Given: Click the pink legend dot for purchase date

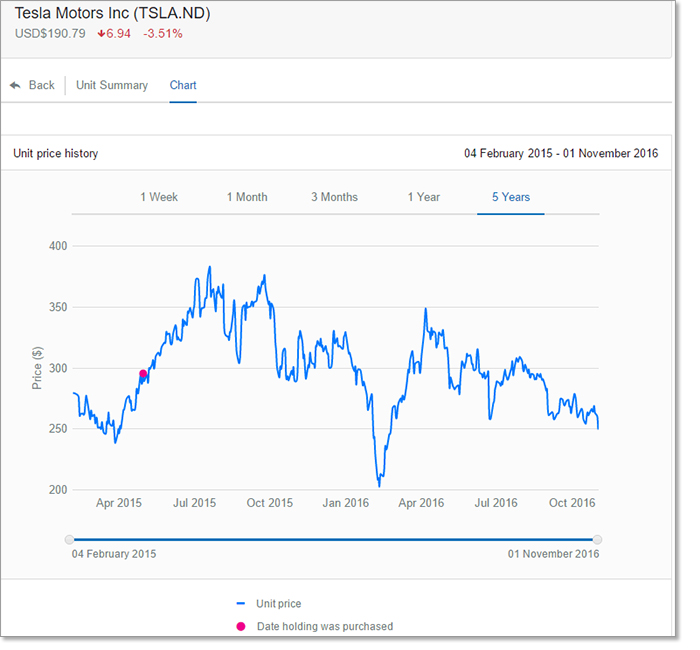Looking at the screenshot, I should [x=241, y=626].
